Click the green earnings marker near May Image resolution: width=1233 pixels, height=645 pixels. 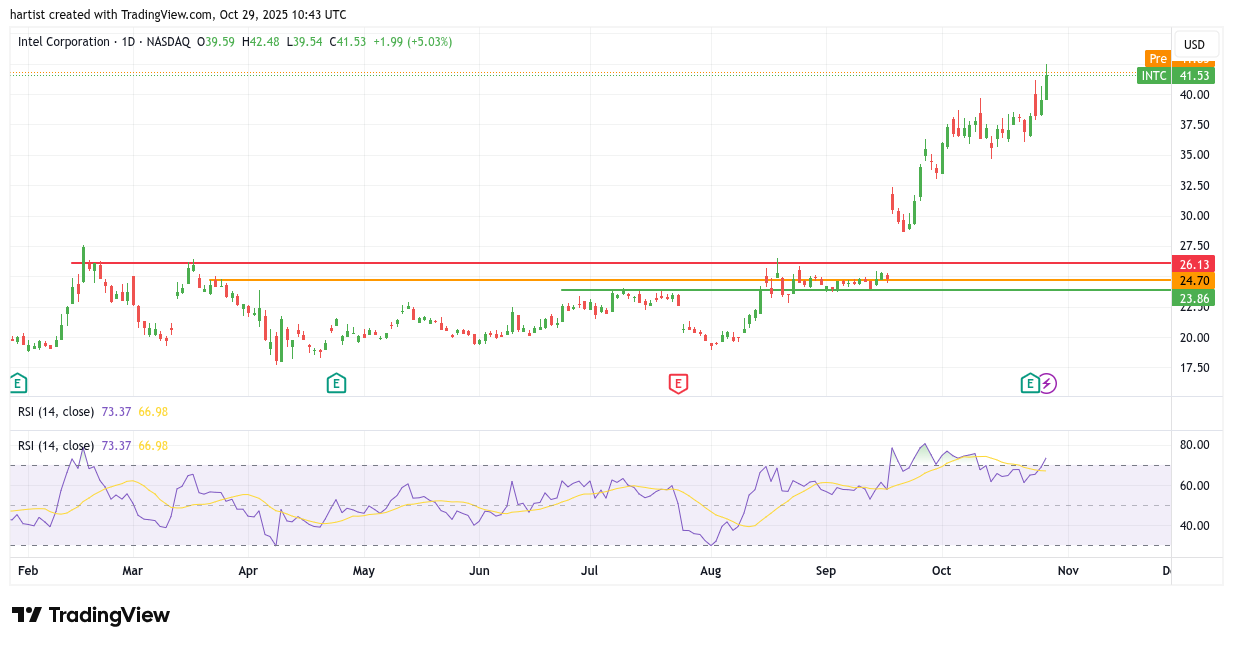[x=336, y=382]
